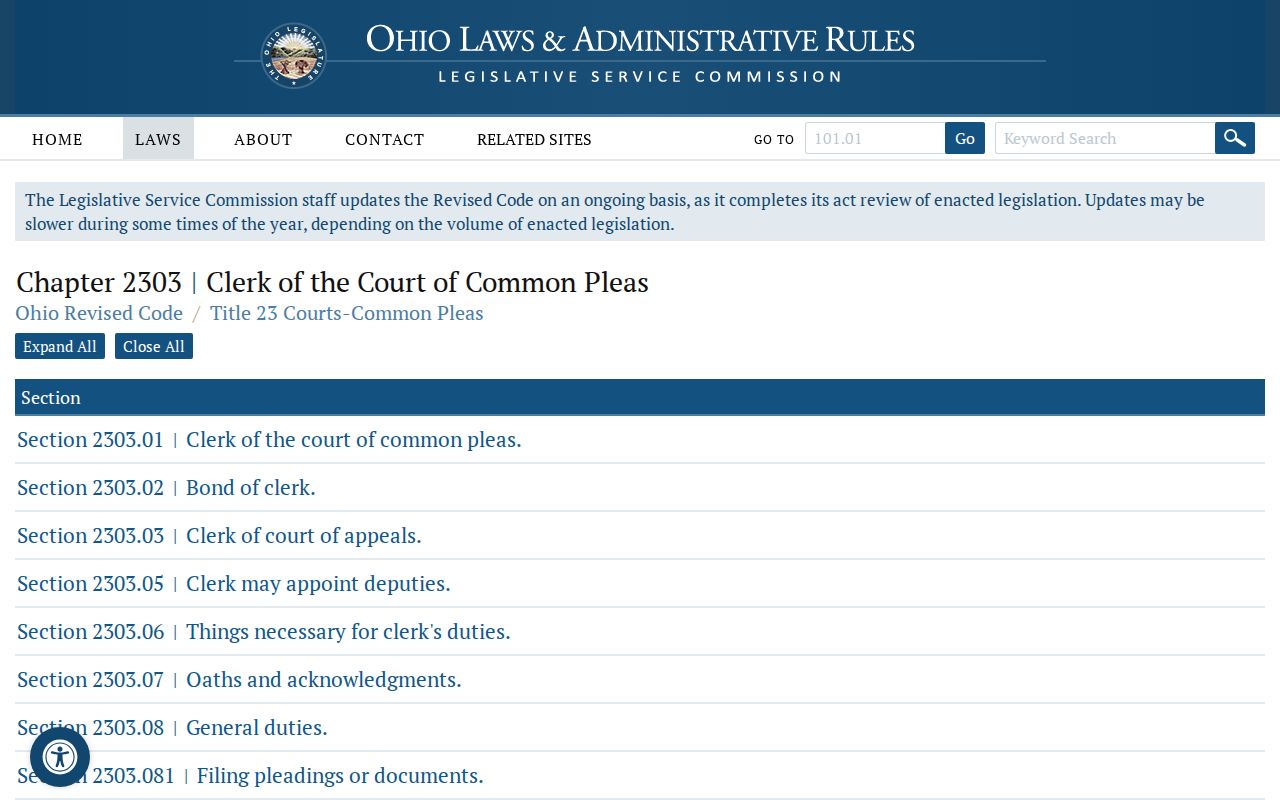Open Section 2303.01 Clerk of the court
The width and height of the screenshot is (1280, 800).
(269, 439)
